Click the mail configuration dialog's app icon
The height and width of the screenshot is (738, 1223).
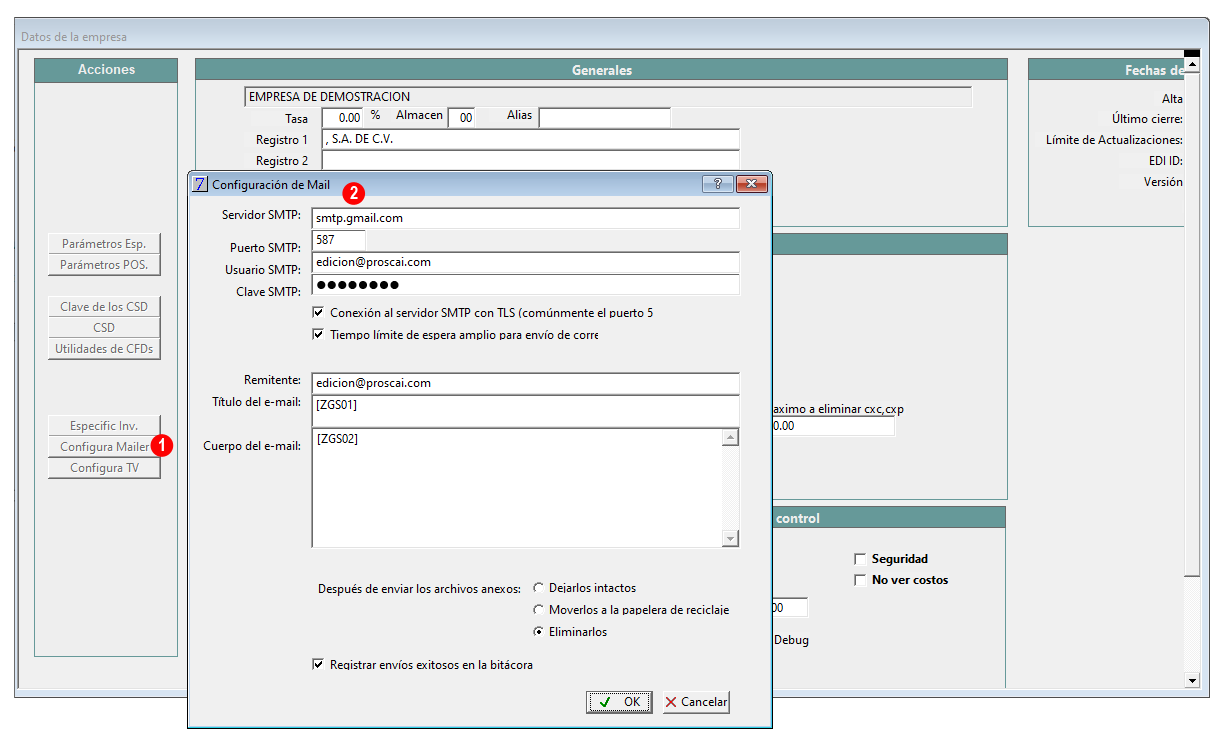coord(200,184)
